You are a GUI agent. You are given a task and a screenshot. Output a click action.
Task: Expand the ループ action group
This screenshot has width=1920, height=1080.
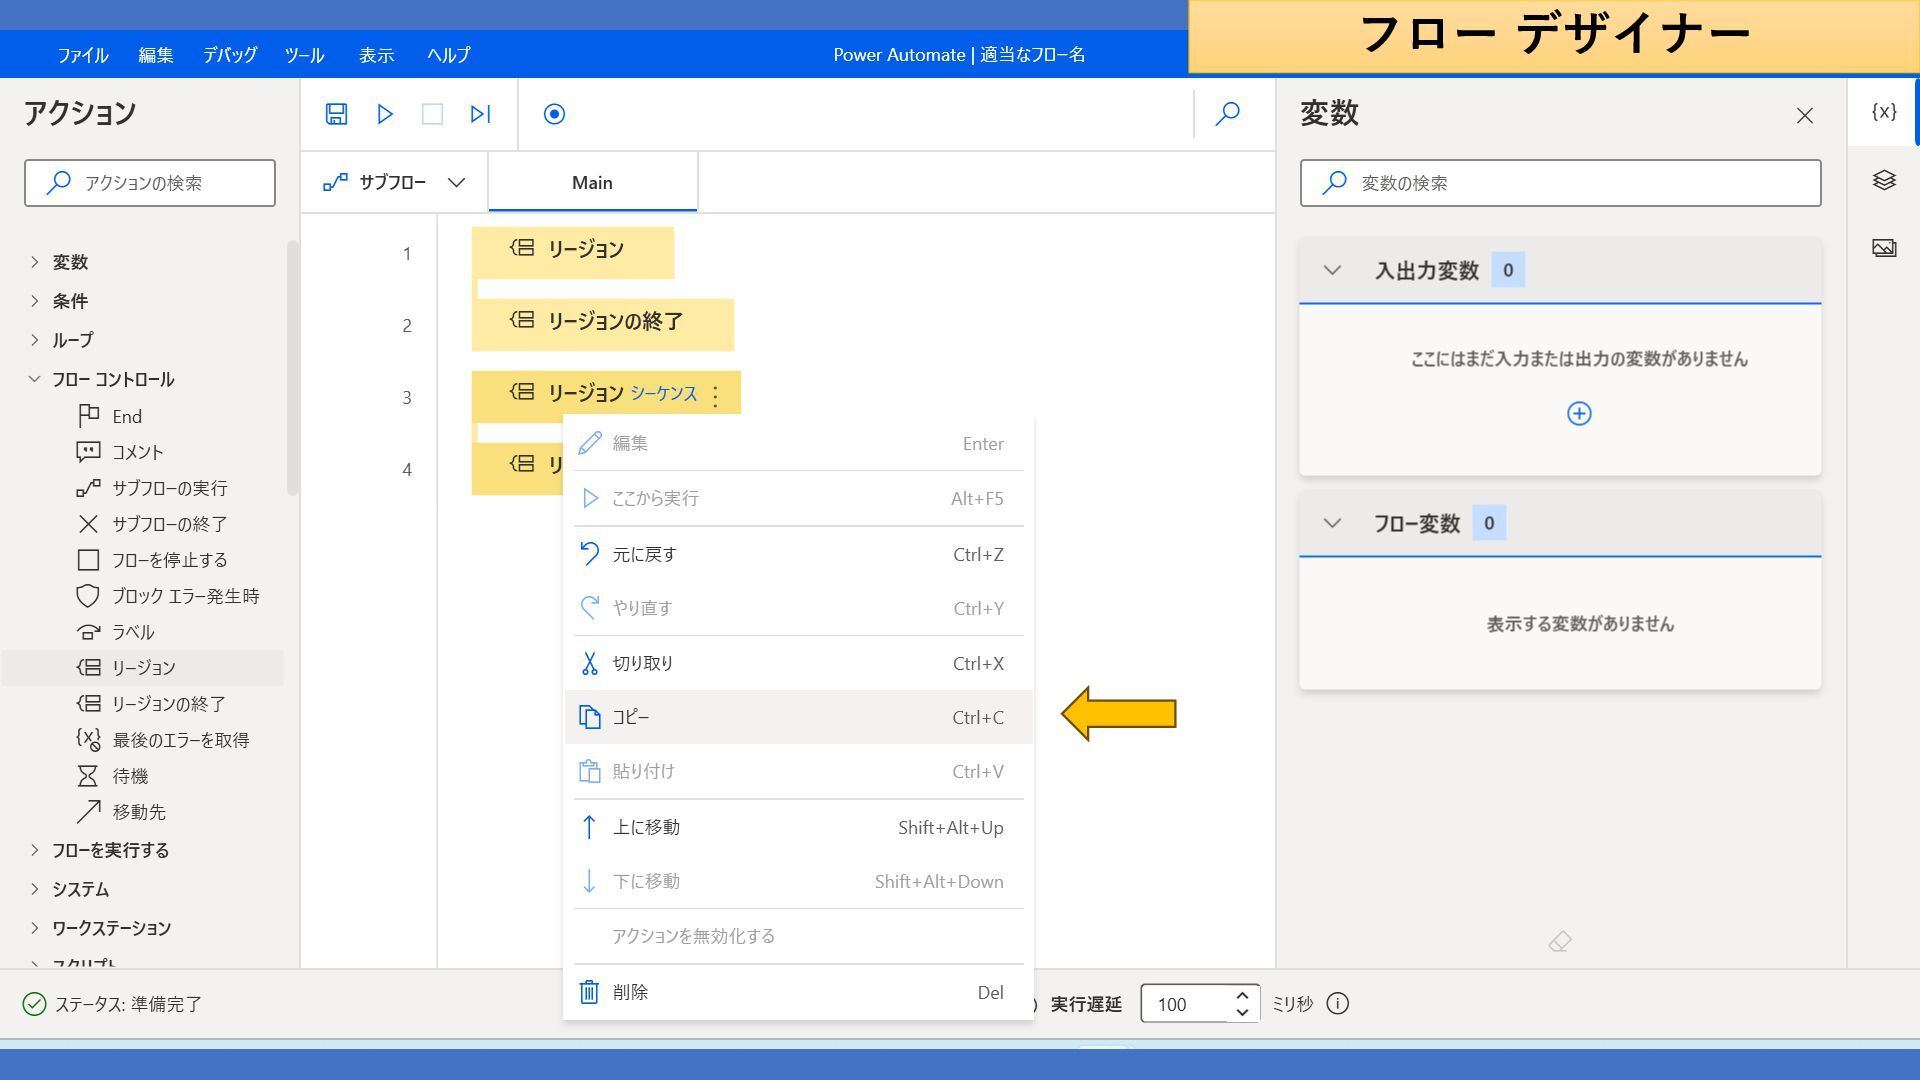[35, 340]
